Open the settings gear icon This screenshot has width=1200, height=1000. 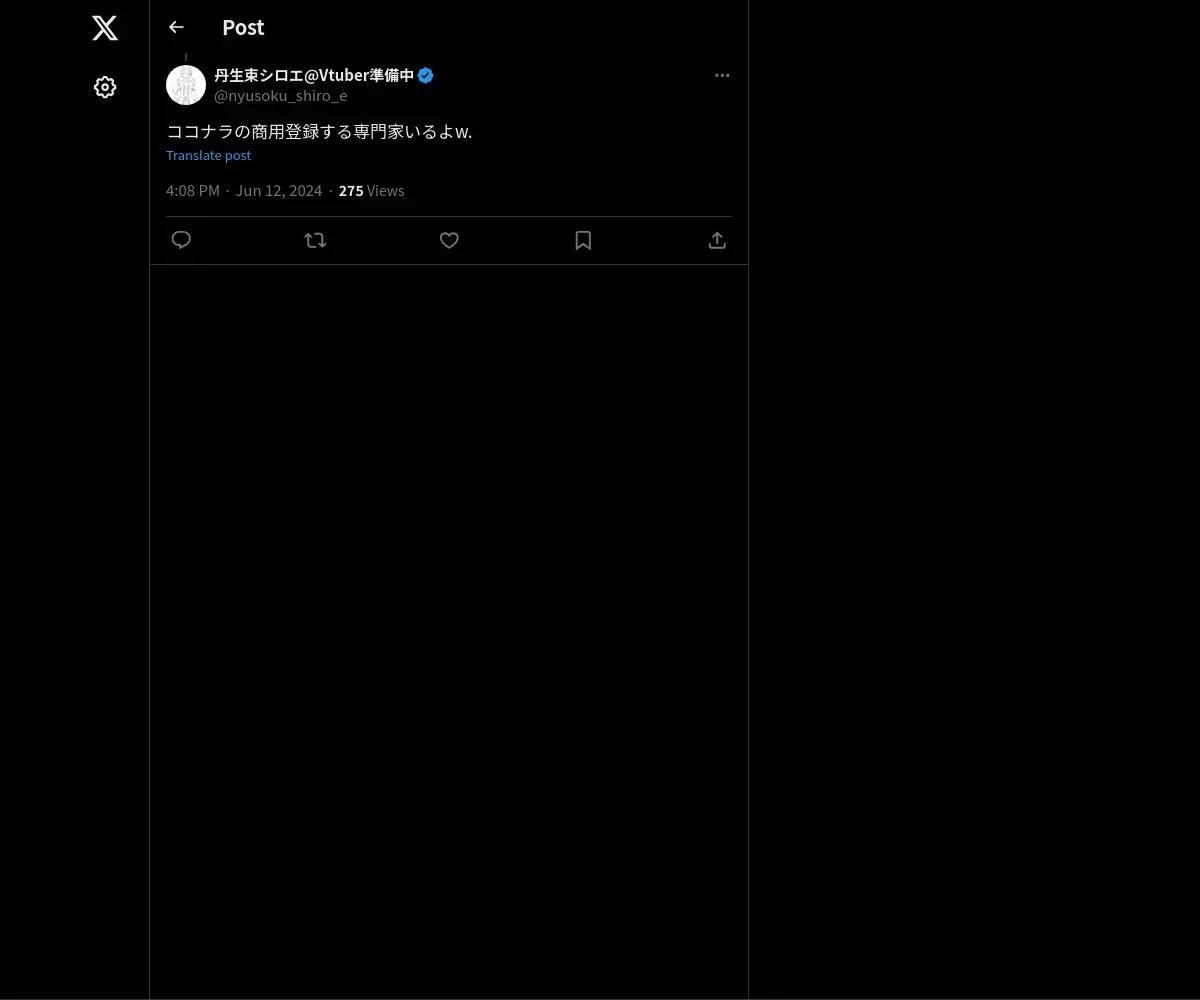[x=105, y=88]
